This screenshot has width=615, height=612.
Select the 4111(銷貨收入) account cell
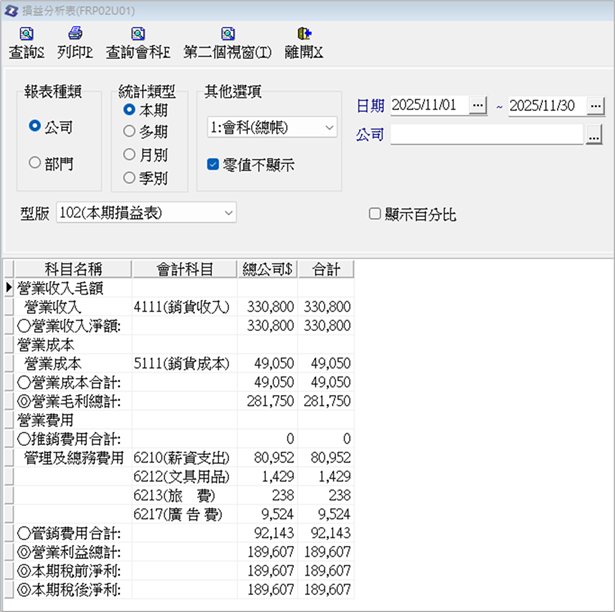[185, 307]
